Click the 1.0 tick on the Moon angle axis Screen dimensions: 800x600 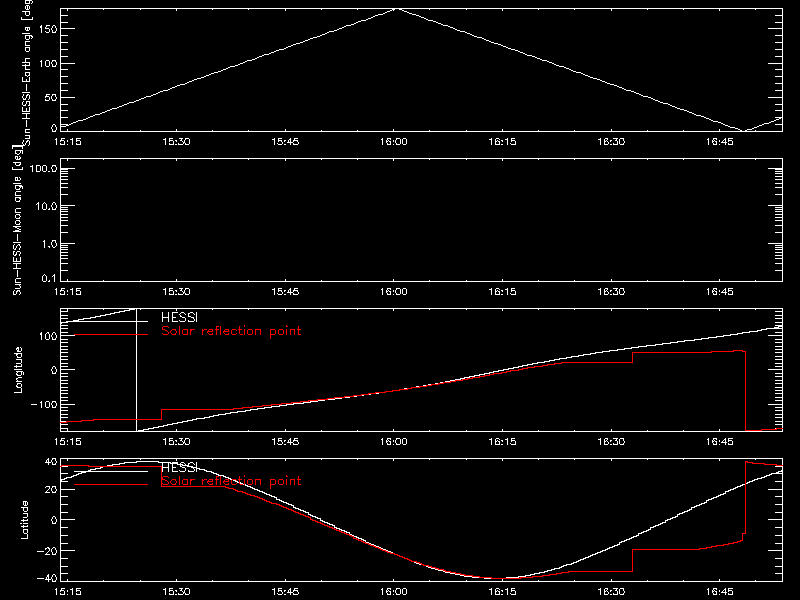tap(49, 244)
